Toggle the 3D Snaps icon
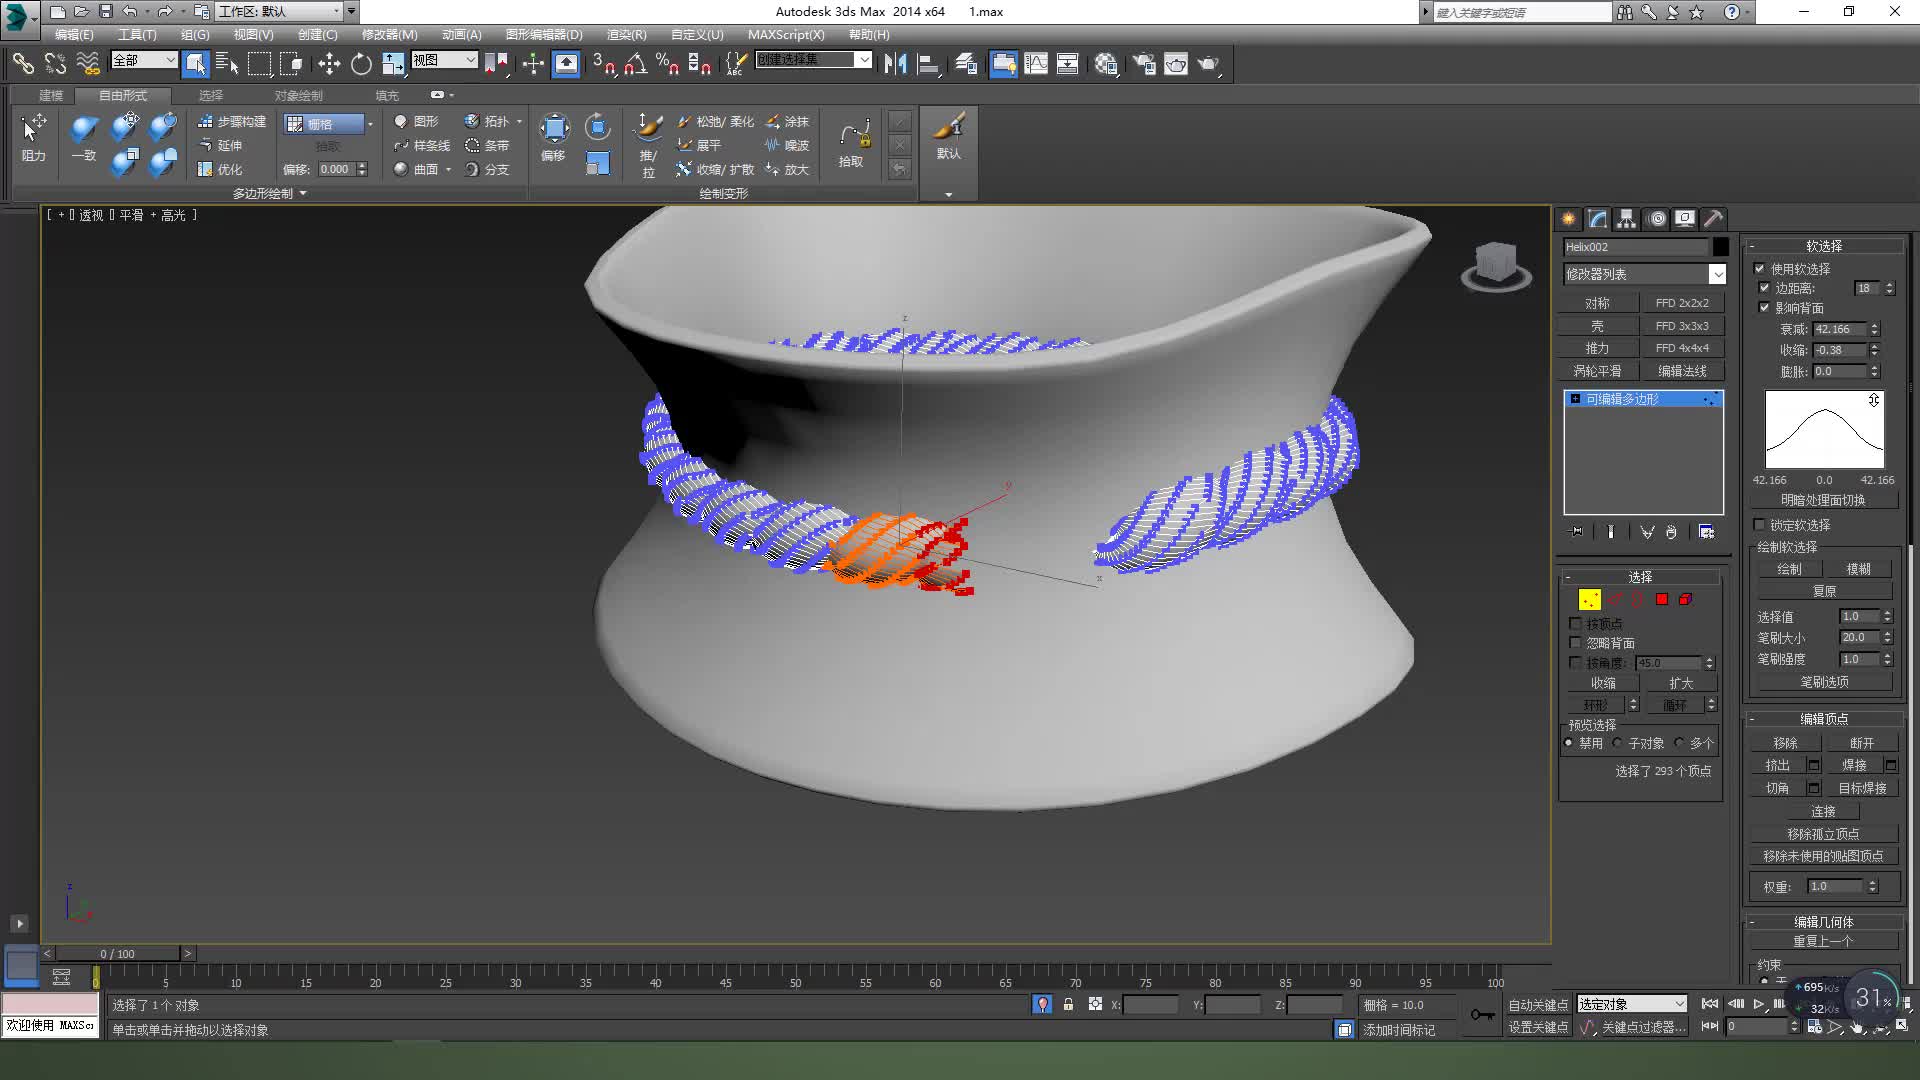This screenshot has height=1080, width=1920. (x=603, y=64)
